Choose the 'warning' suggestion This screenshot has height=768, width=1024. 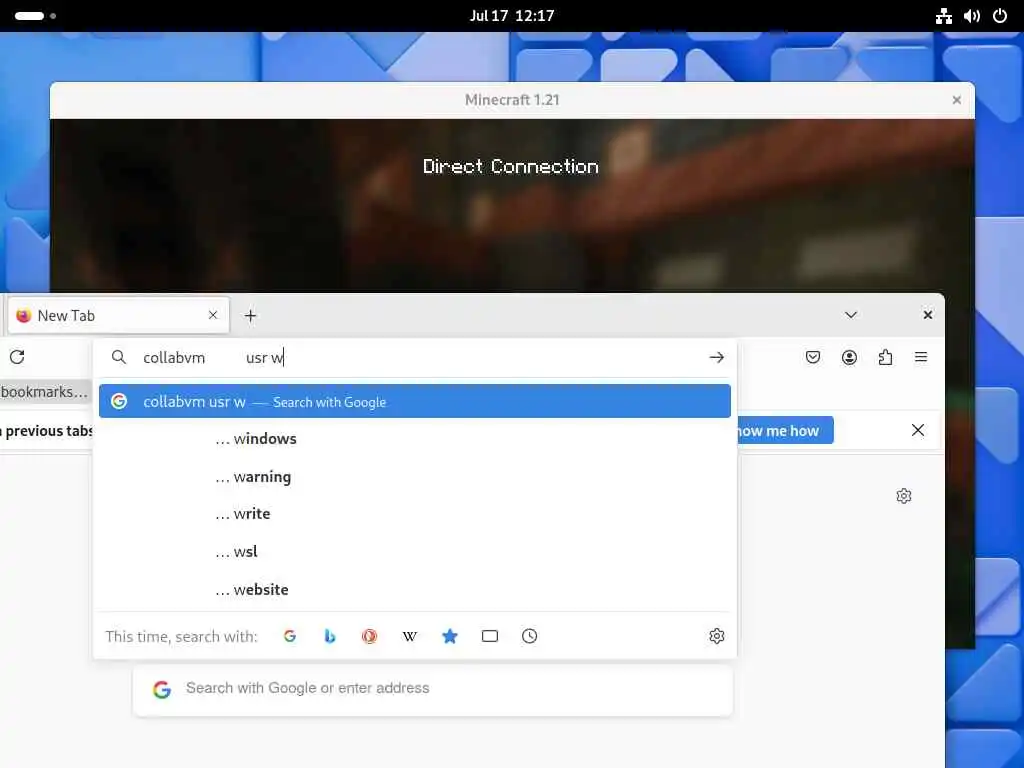[x=415, y=477]
